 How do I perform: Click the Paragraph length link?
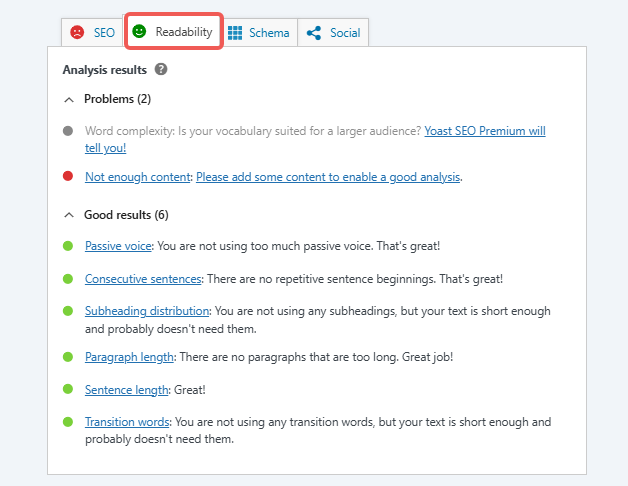point(130,356)
